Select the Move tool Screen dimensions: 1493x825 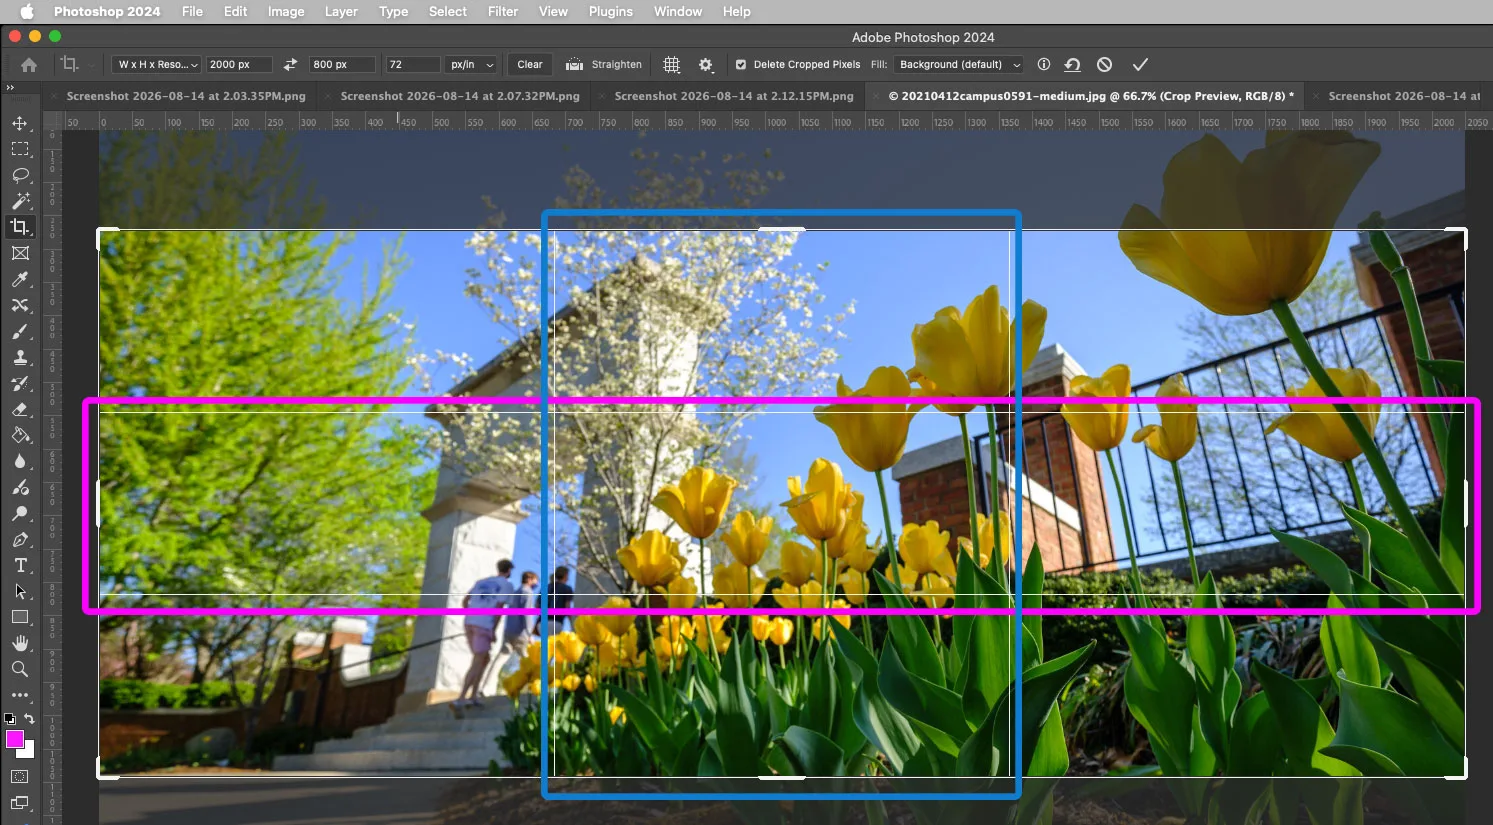[20, 123]
